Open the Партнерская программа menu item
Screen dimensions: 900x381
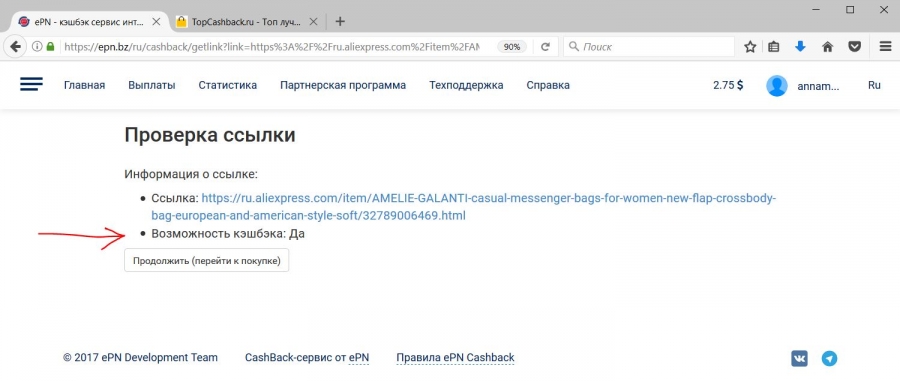(x=343, y=85)
